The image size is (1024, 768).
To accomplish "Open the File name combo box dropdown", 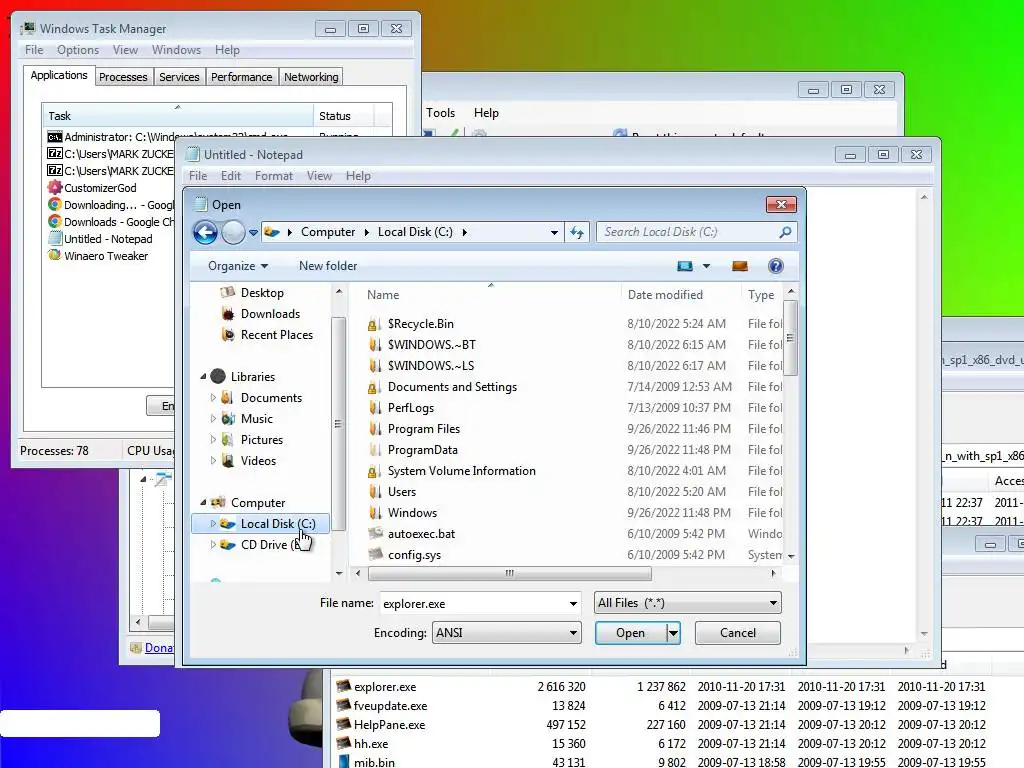I will pyautogui.click(x=573, y=603).
